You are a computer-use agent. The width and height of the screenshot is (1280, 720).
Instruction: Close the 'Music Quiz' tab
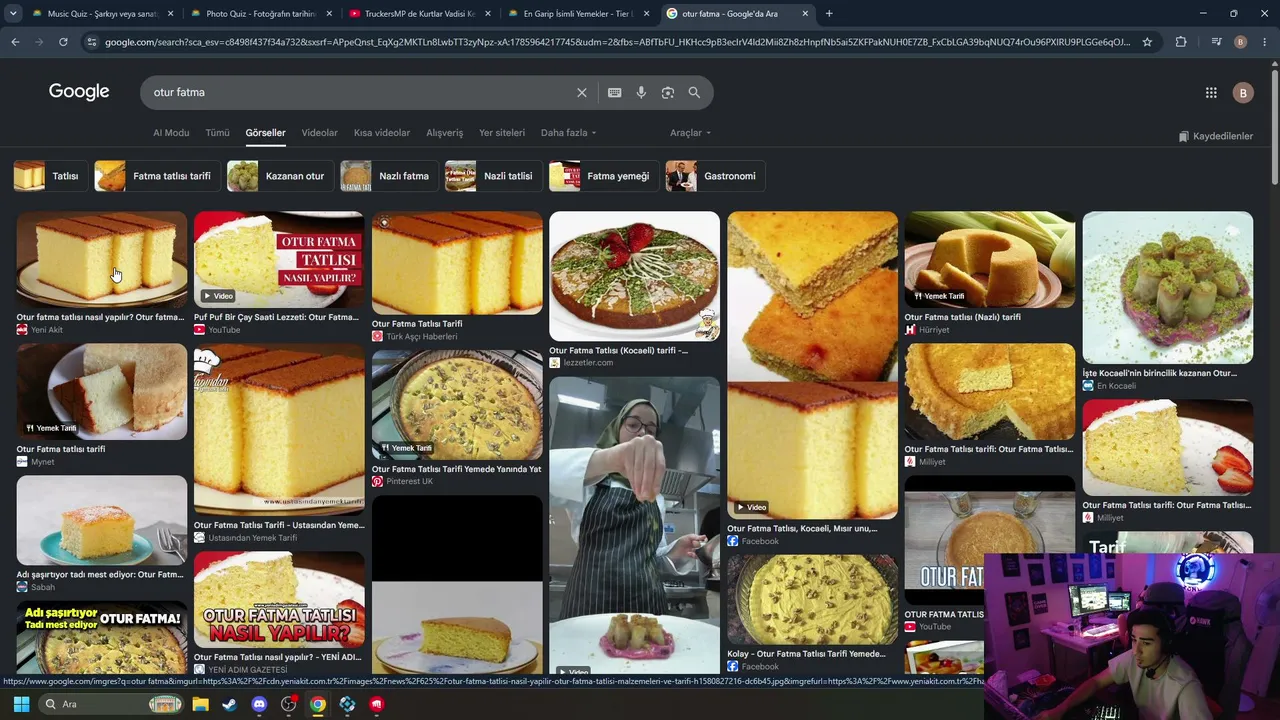(x=170, y=14)
